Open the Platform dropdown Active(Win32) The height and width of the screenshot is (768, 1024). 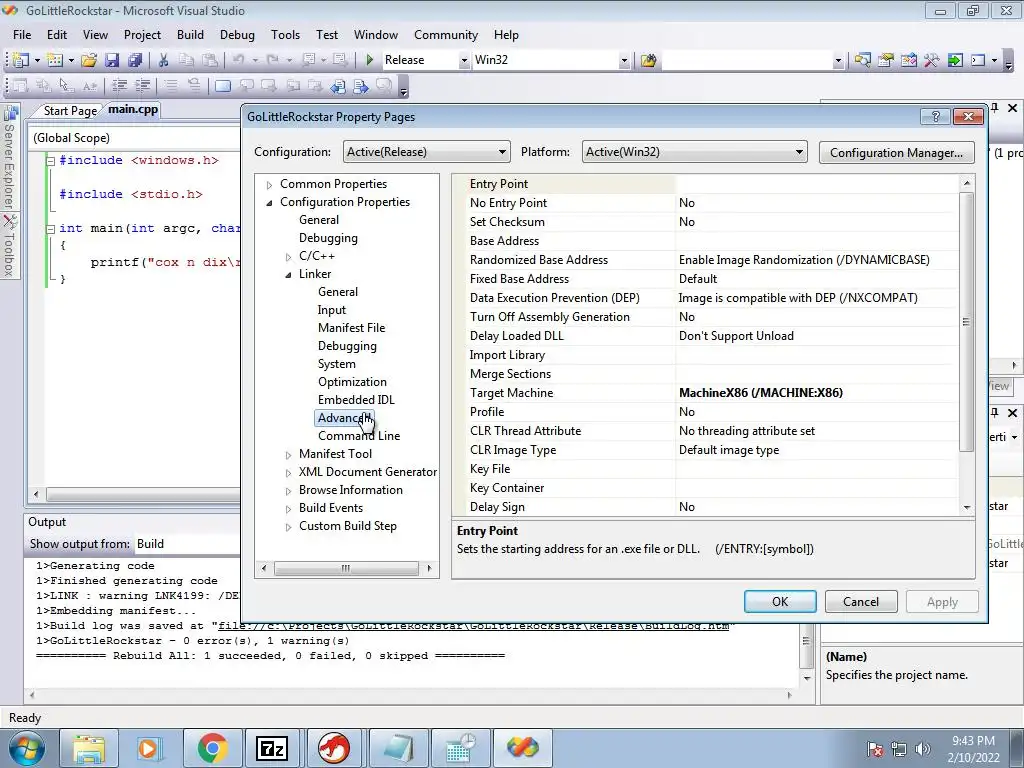[x=694, y=152]
